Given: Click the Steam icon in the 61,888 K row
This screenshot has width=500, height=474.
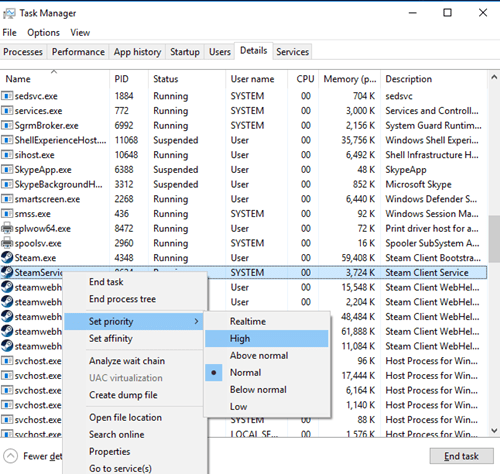Looking at the screenshot, I should 7,331.
